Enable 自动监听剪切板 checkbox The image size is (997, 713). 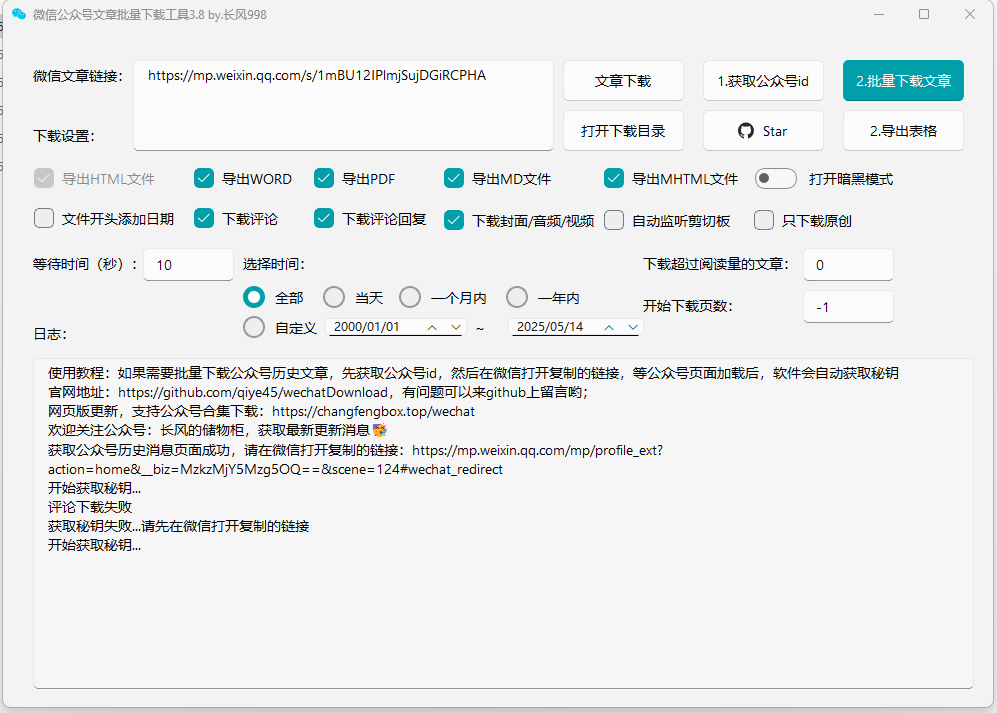[614, 221]
